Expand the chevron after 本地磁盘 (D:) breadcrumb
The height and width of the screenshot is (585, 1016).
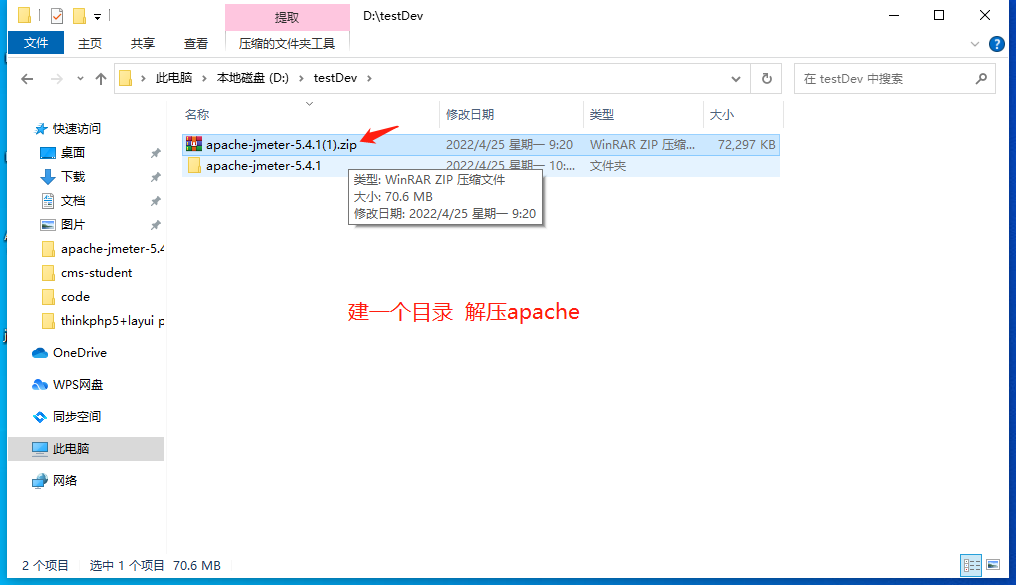(301, 78)
